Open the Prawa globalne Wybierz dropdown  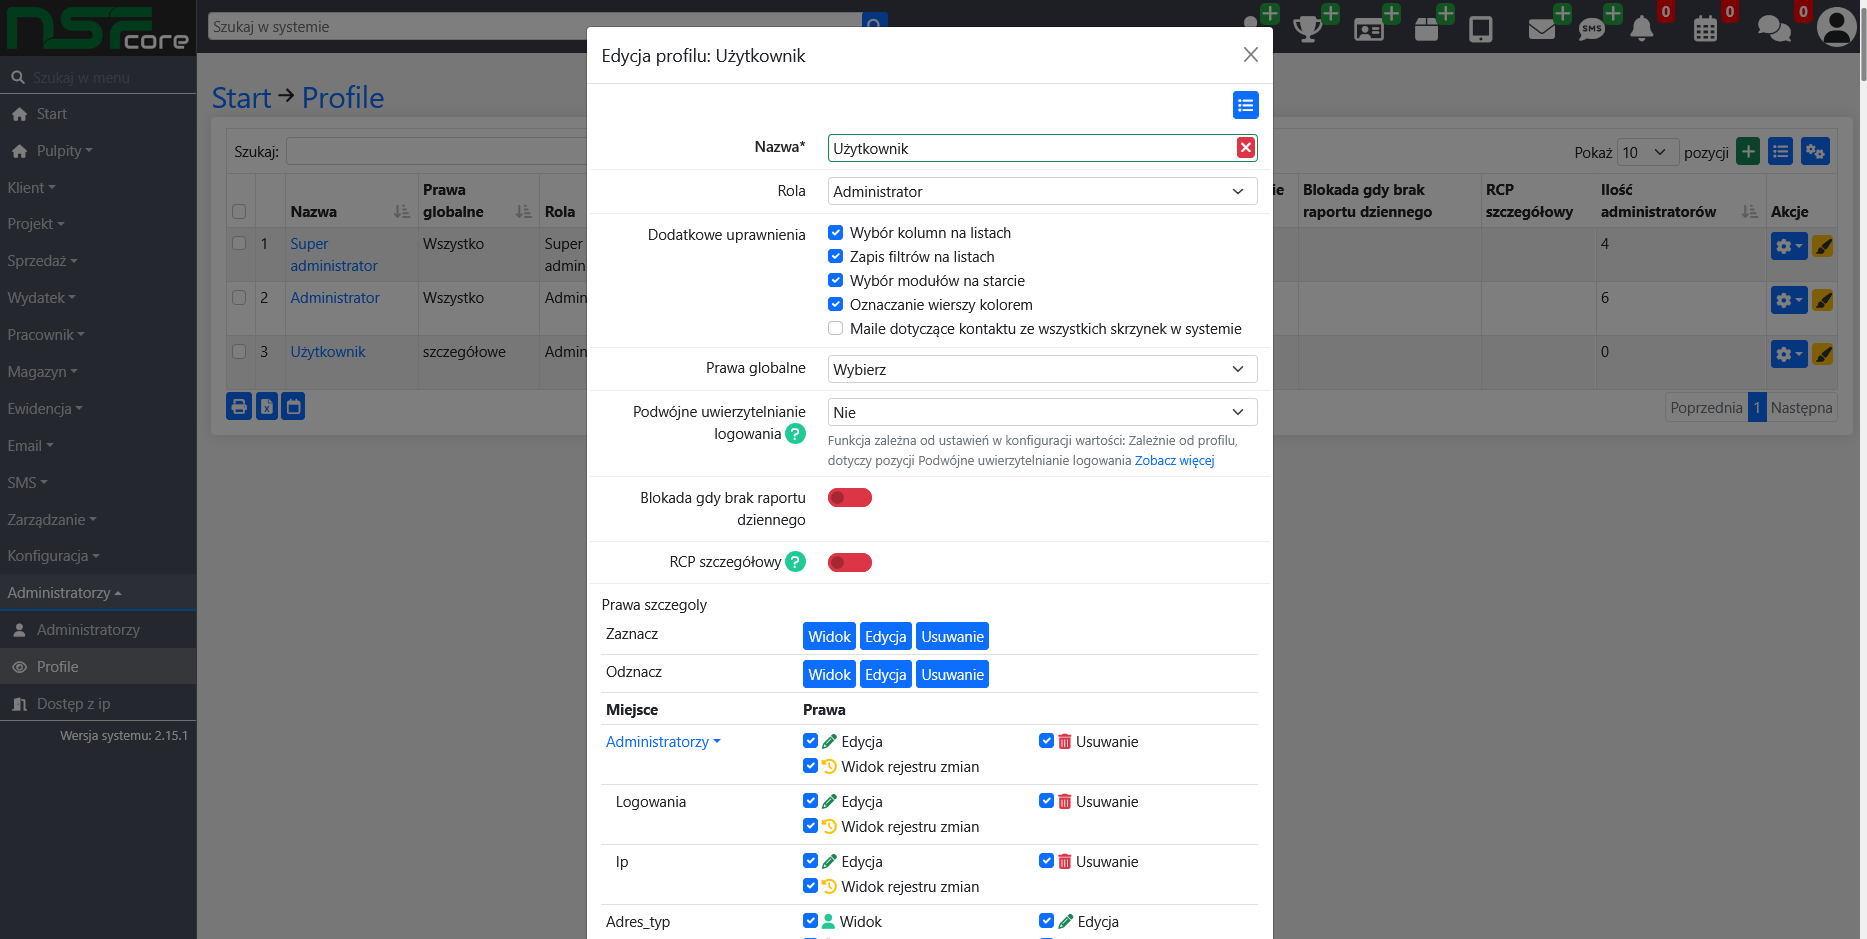1042,369
